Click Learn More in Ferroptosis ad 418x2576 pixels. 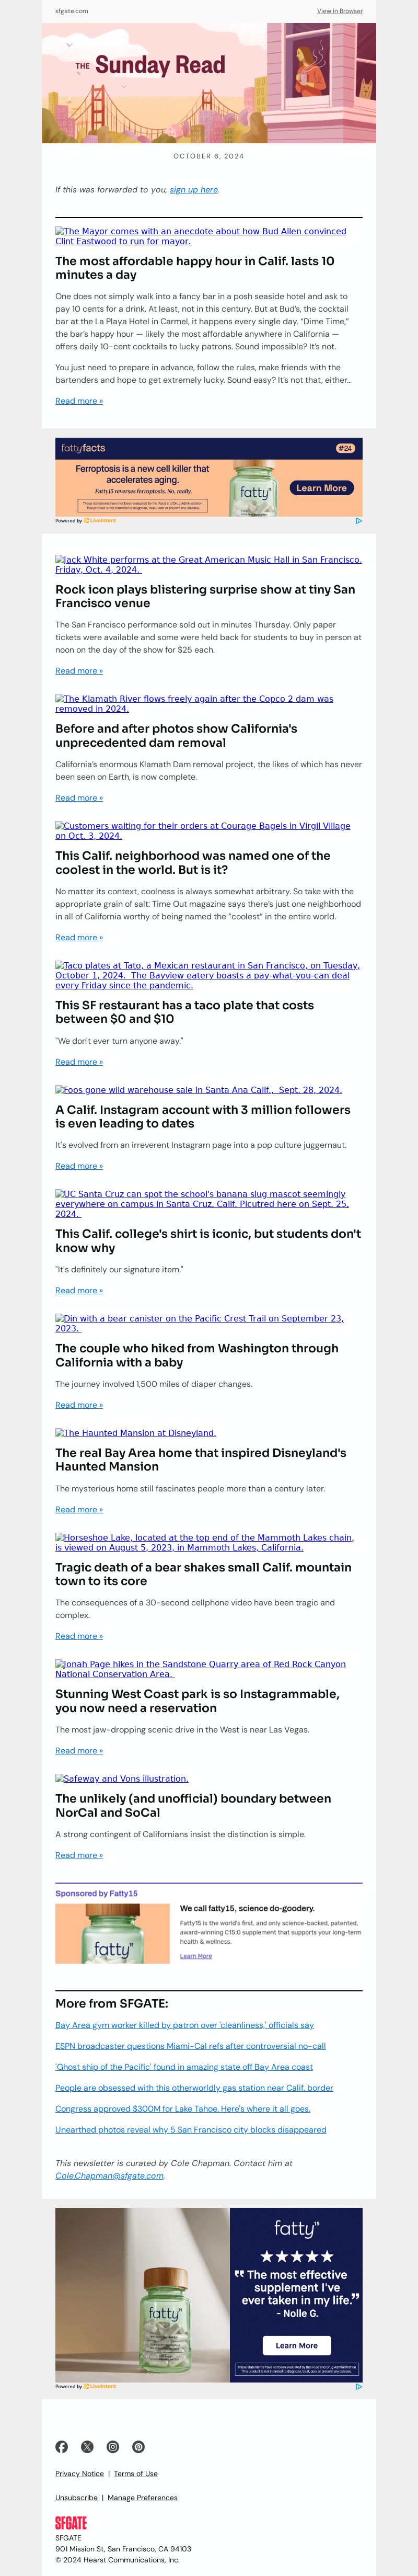click(x=321, y=488)
